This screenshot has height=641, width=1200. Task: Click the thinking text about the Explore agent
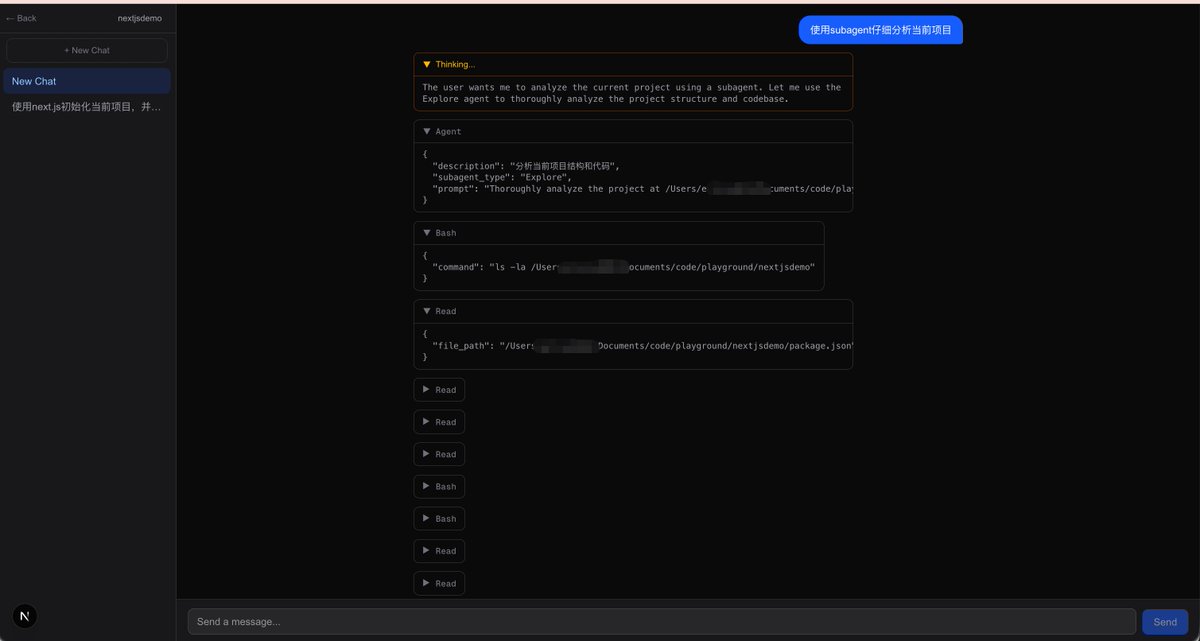tap(632, 93)
